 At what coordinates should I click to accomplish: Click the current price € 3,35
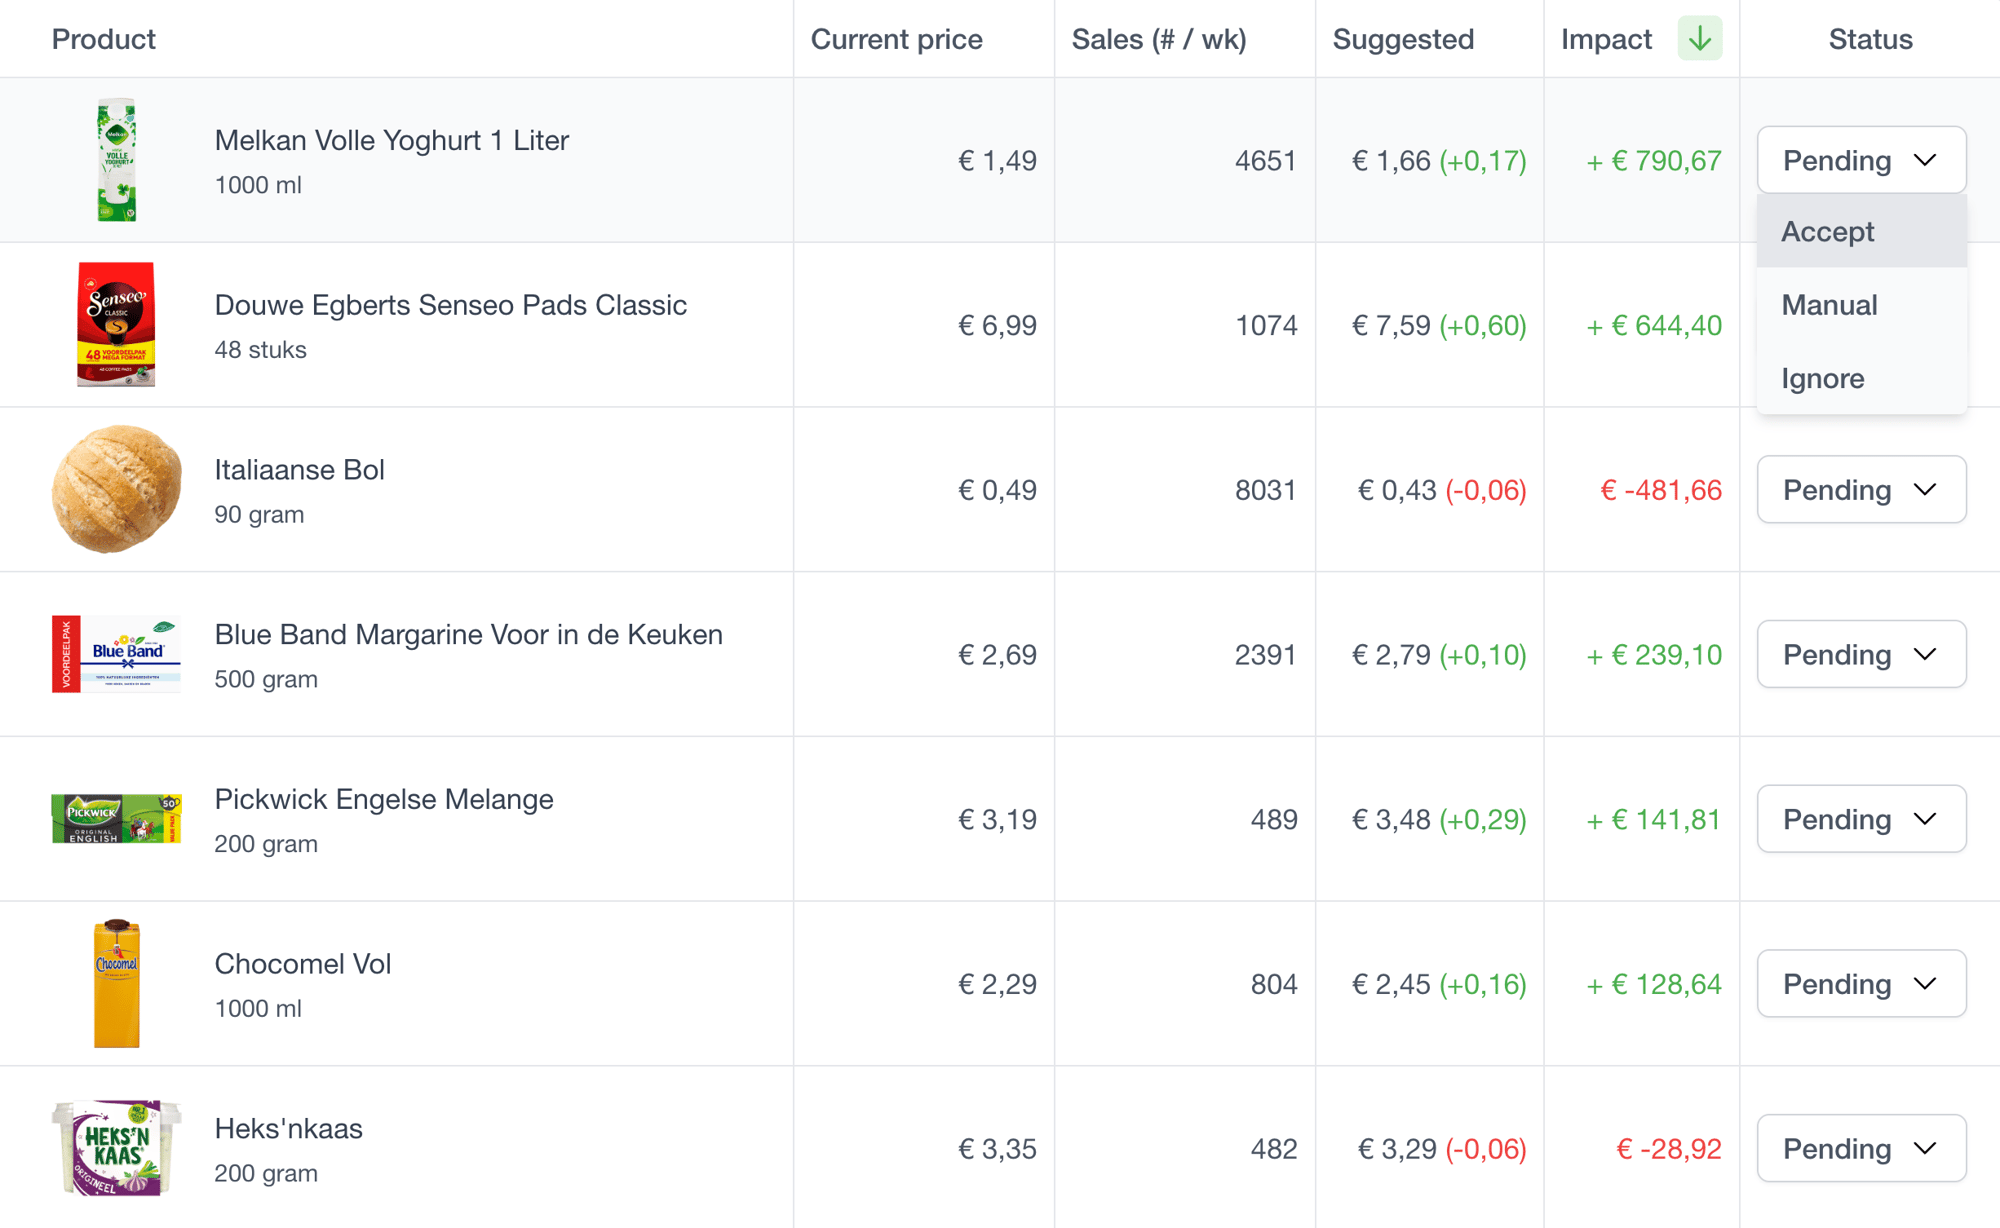(x=997, y=1149)
